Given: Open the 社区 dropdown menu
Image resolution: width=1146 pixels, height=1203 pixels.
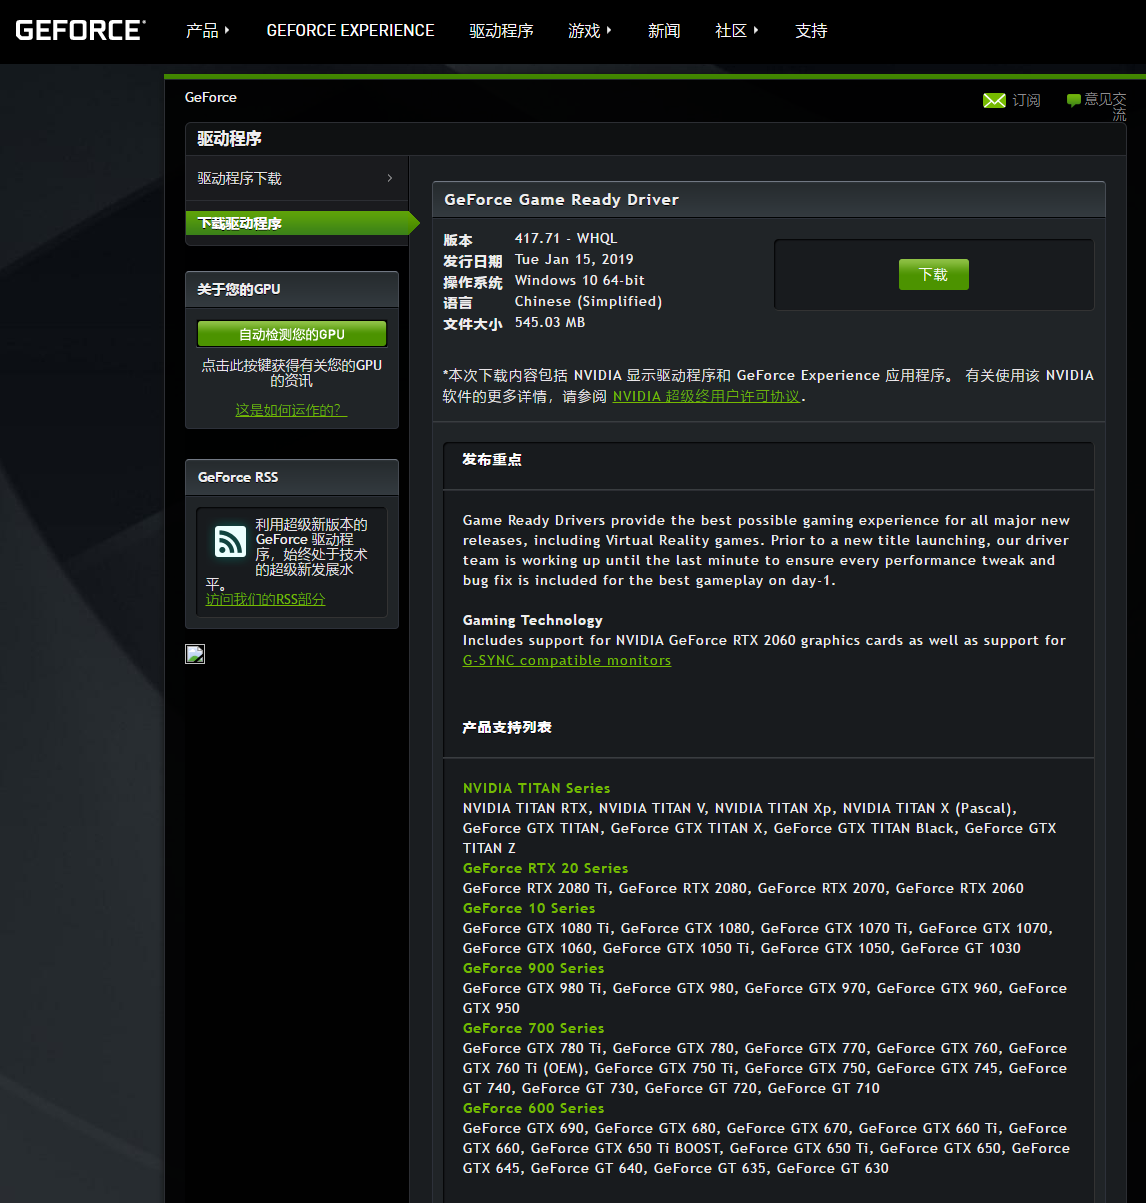Looking at the screenshot, I should point(736,31).
